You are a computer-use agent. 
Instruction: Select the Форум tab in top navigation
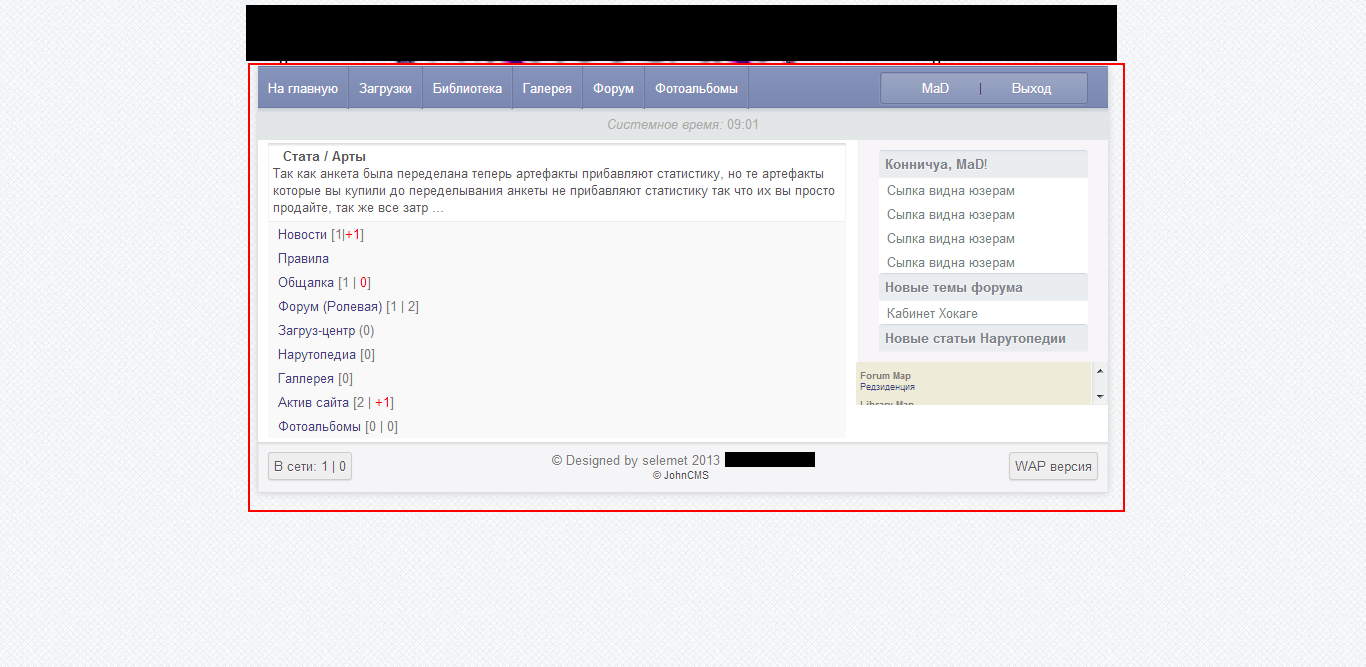pyautogui.click(x=613, y=89)
